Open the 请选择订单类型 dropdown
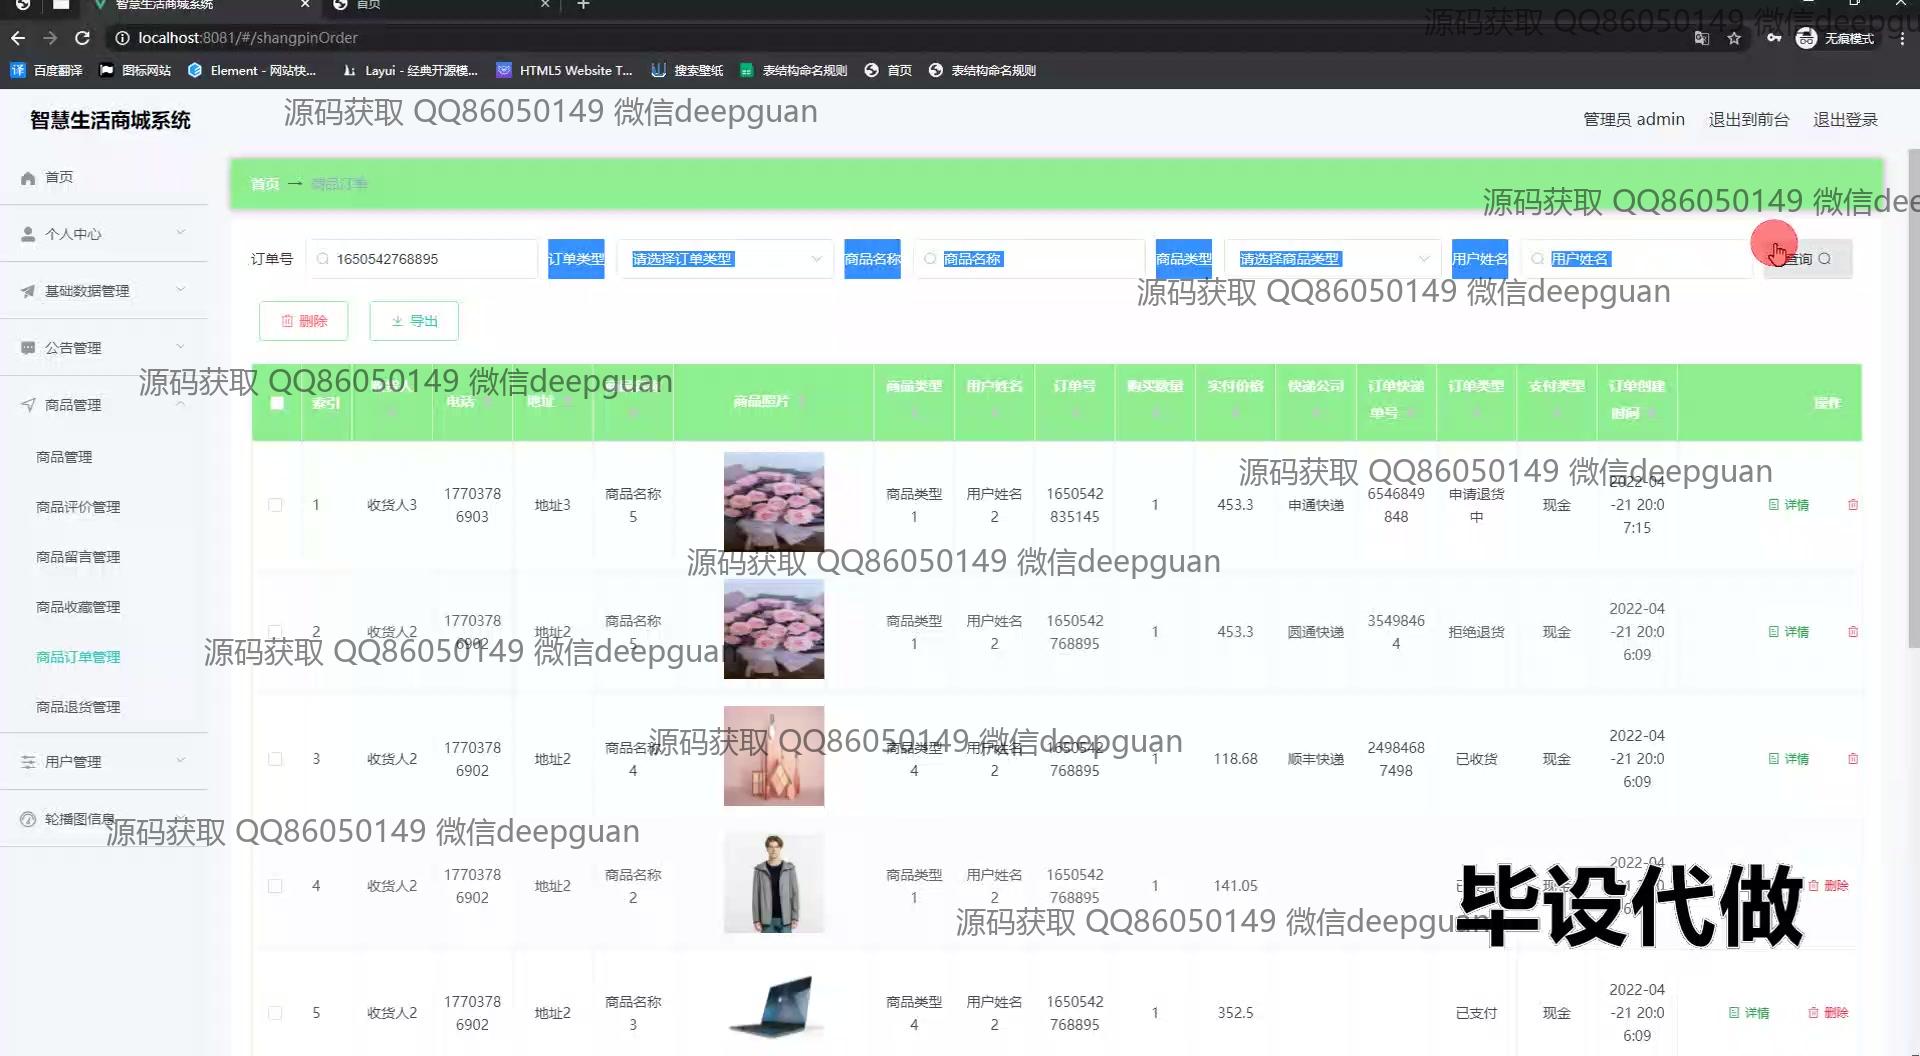Image resolution: width=1920 pixels, height=1056 pixels. pos(725,259)
